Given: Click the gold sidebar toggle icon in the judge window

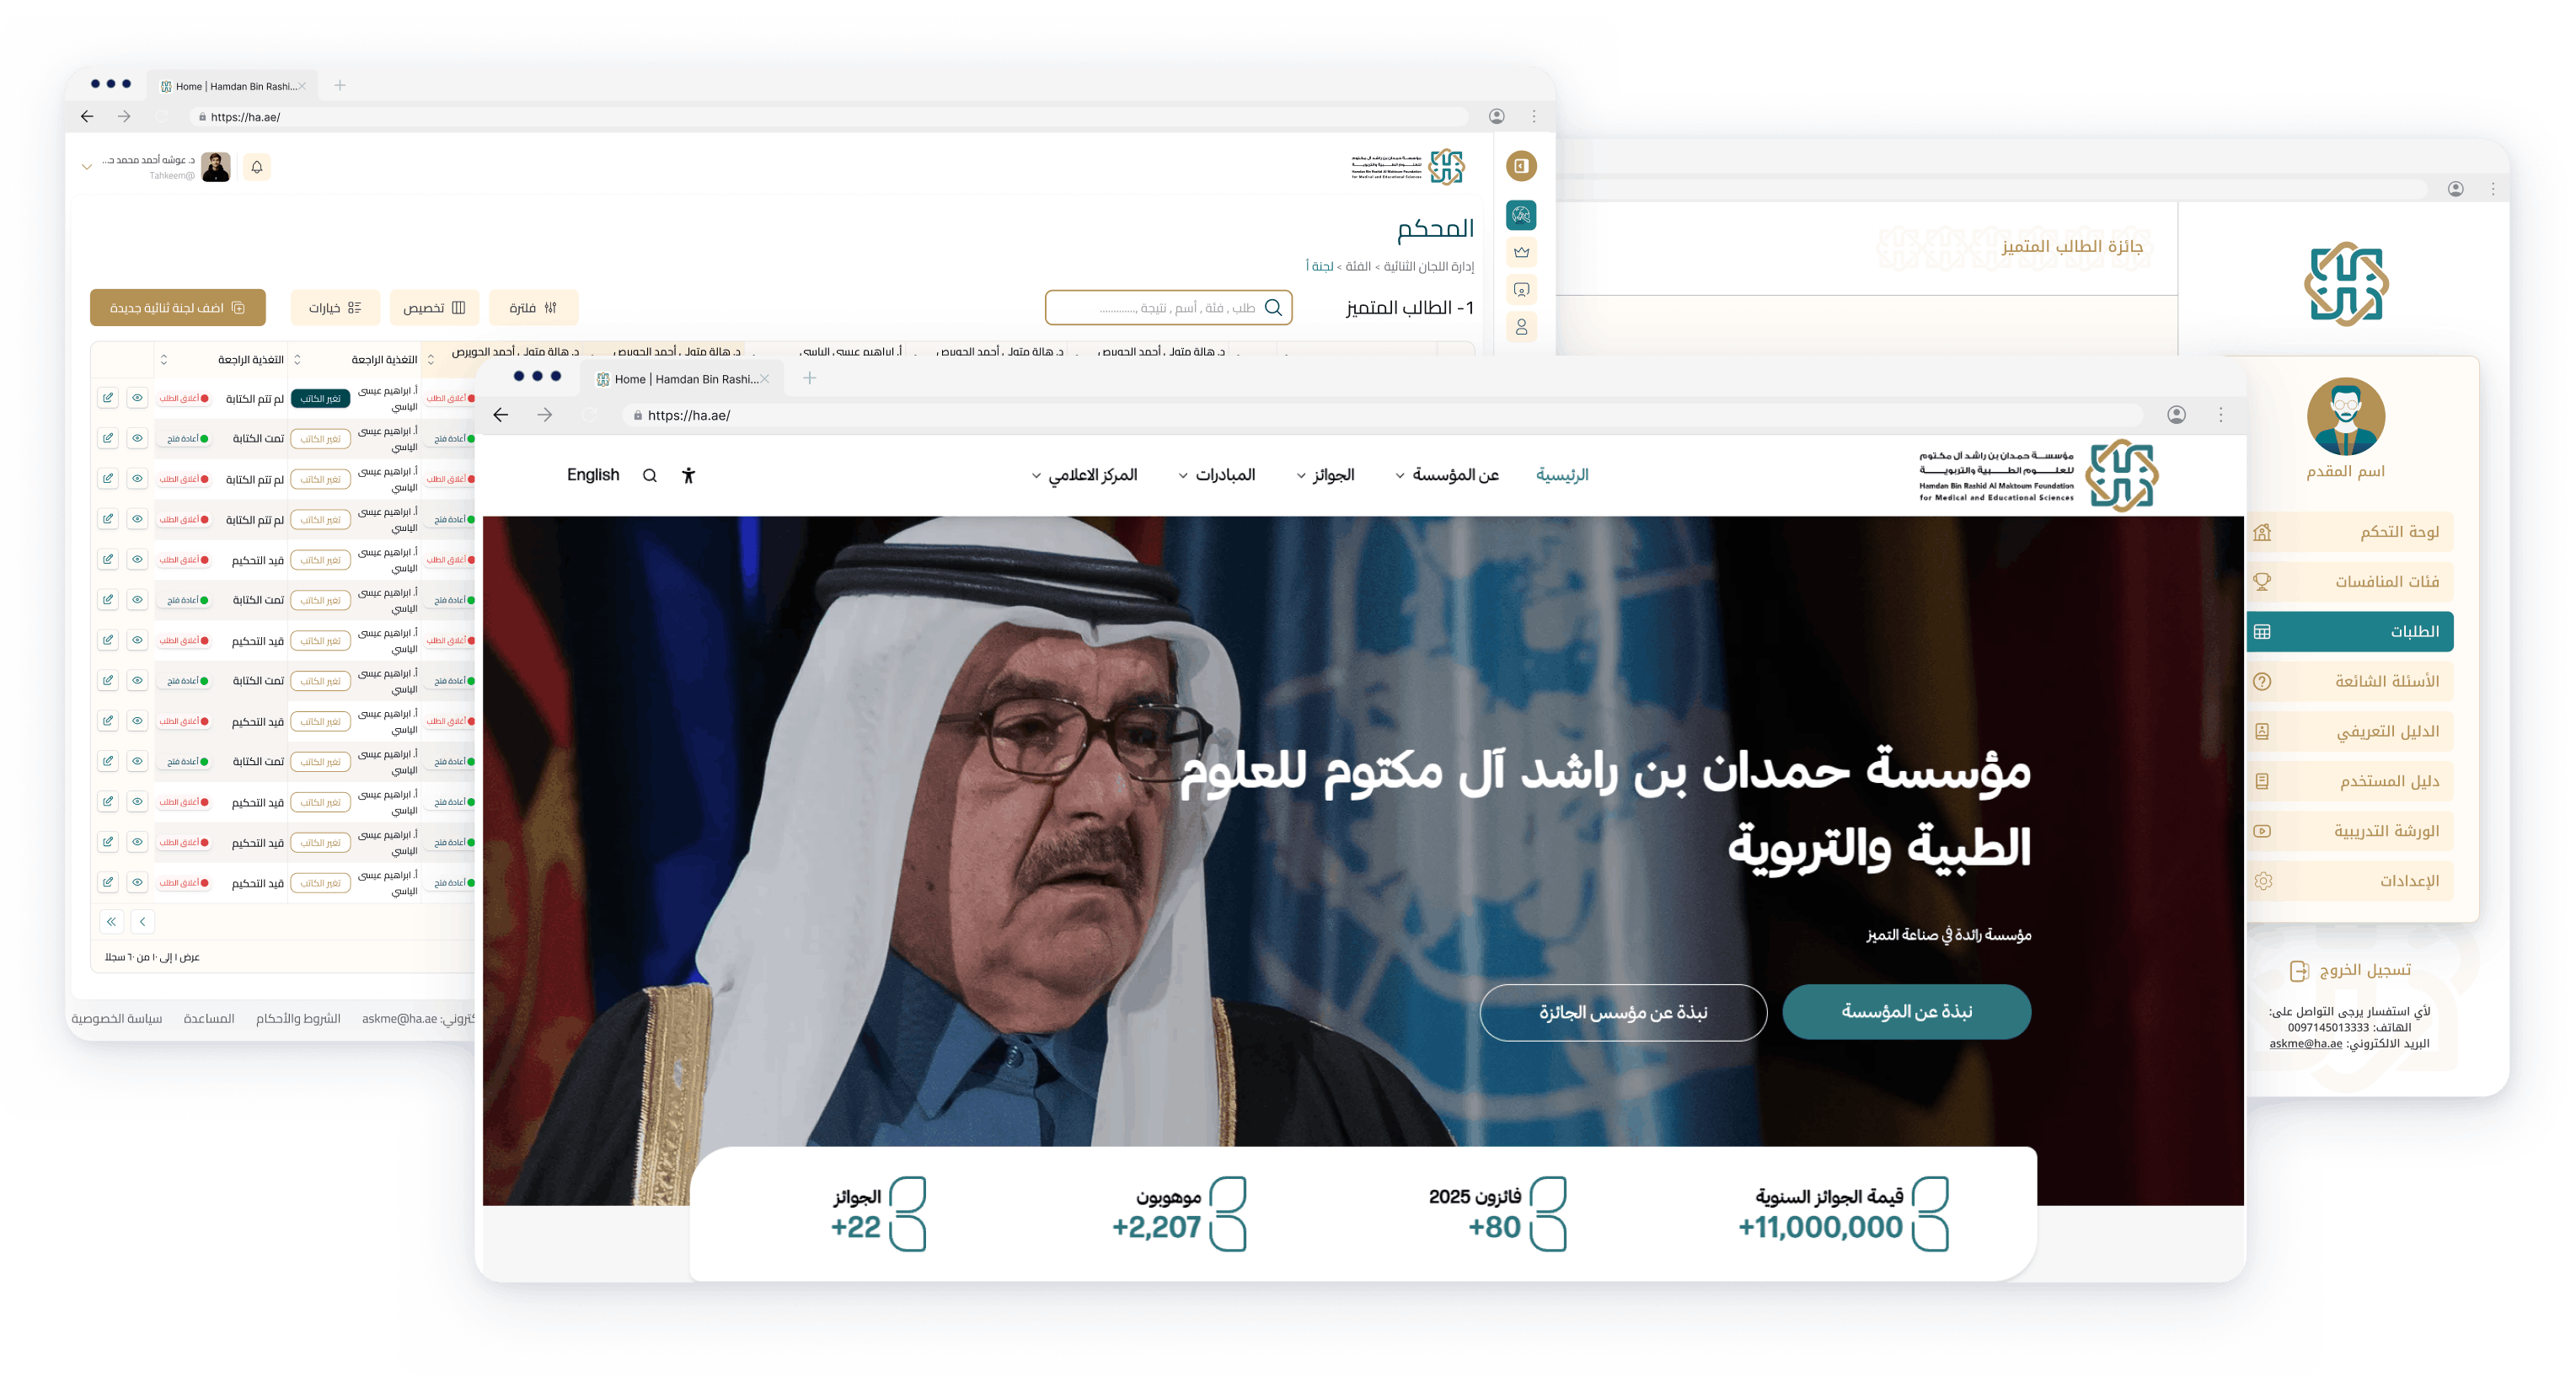Looking at the screenshot, I should click(1521, 166).
